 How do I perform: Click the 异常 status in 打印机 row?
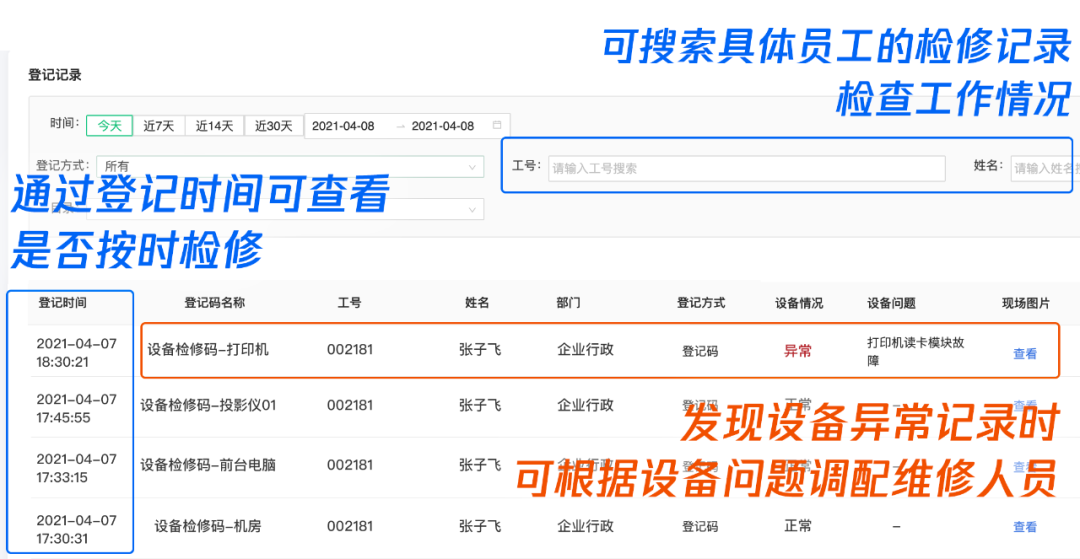tap(798, 351)
